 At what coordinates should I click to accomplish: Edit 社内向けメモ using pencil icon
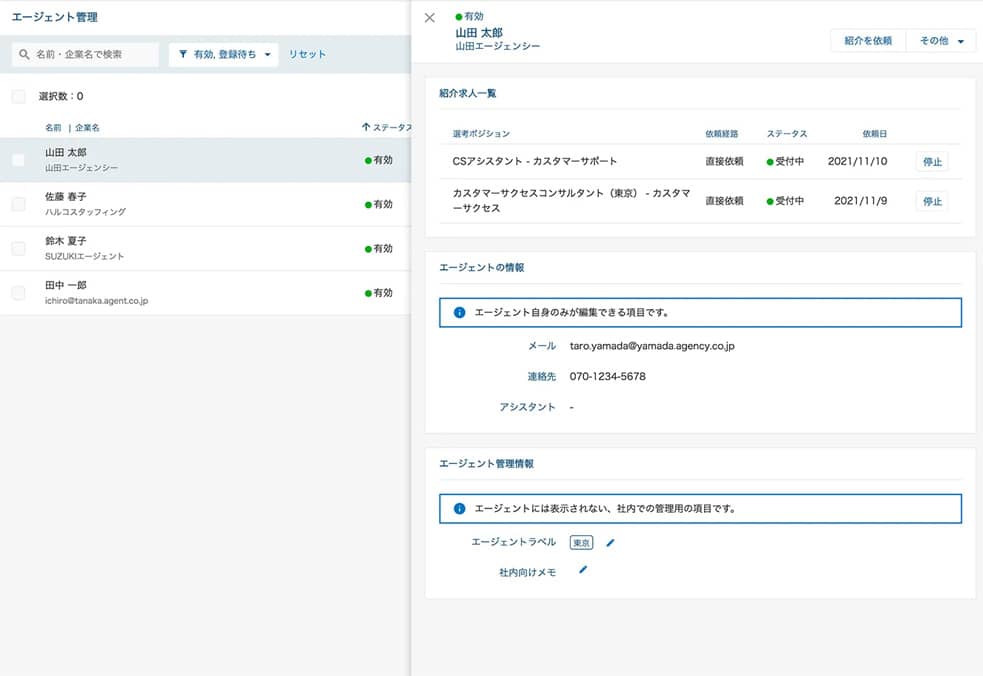583,570
